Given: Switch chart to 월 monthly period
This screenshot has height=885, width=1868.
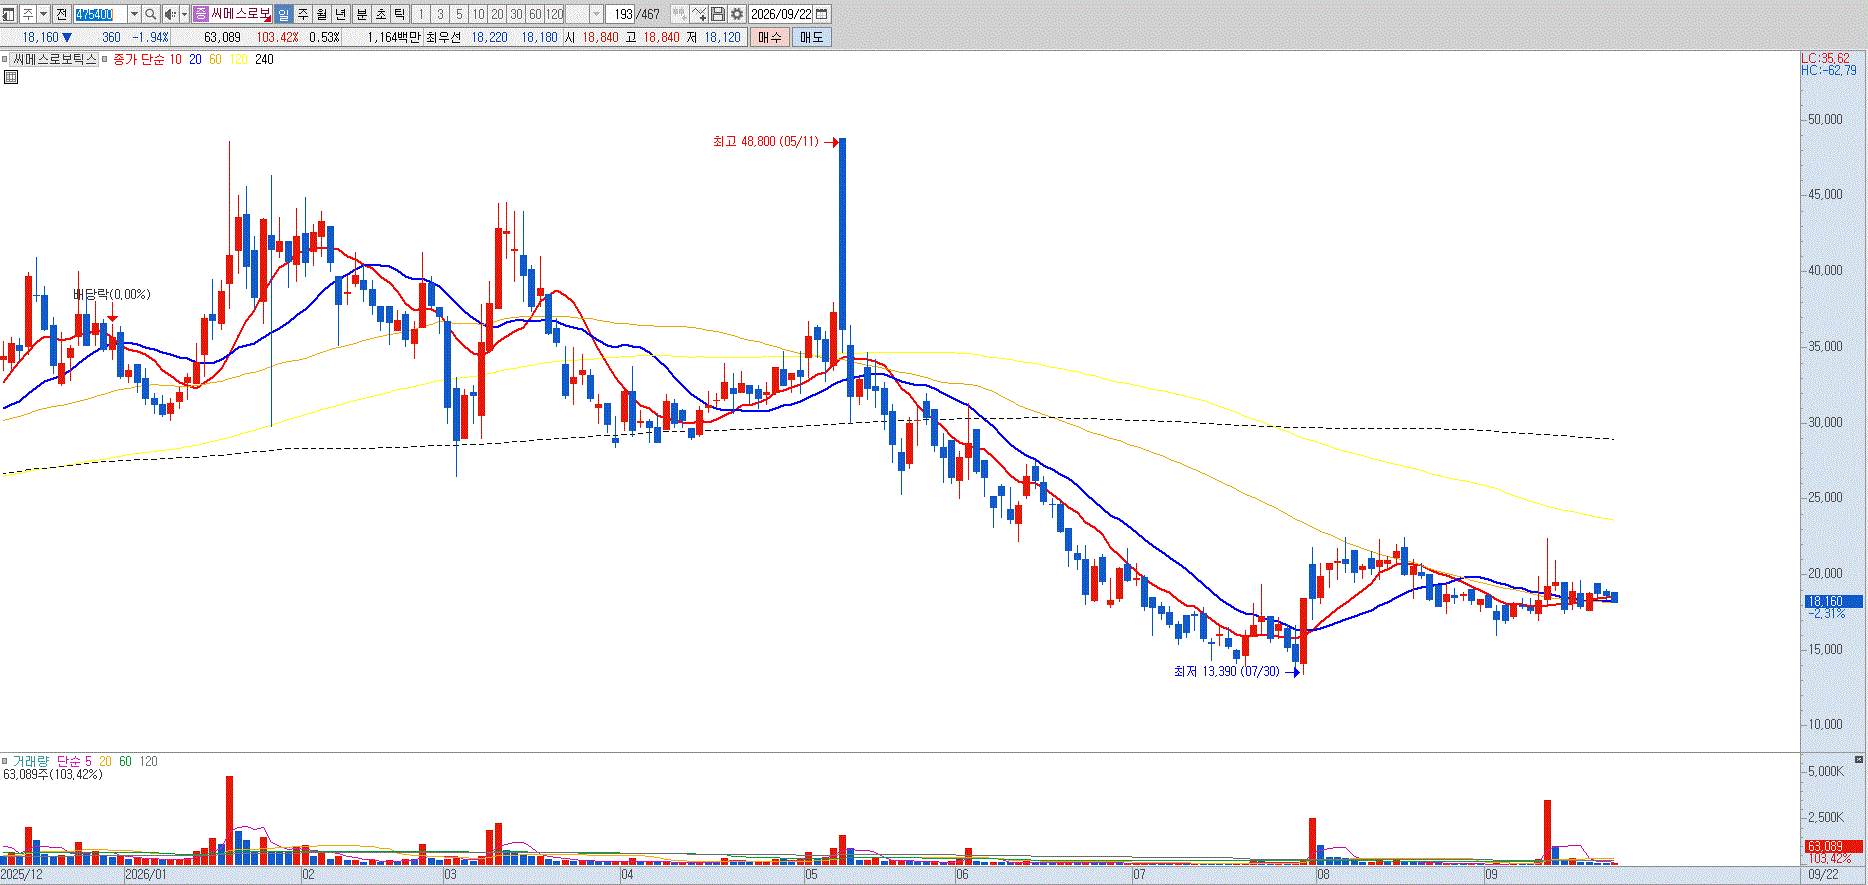Looking at the screenshot, I should pos(321,14).
